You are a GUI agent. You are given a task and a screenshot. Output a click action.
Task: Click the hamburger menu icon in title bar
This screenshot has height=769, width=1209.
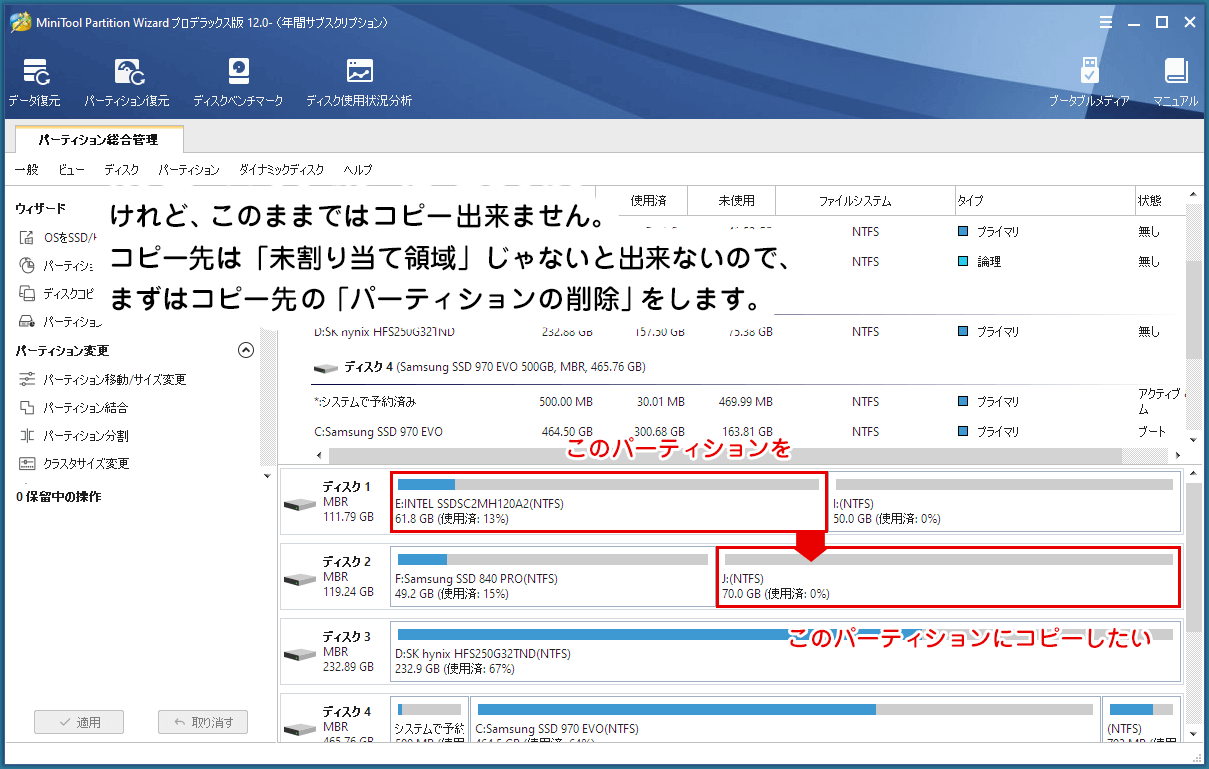click(x=1105, y=22)
